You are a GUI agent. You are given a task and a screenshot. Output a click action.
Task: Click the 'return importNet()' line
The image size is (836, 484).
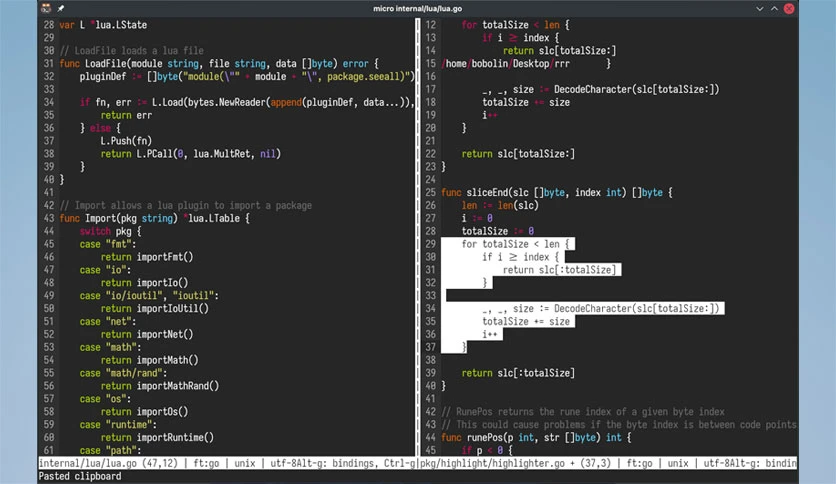pos(147,335)
